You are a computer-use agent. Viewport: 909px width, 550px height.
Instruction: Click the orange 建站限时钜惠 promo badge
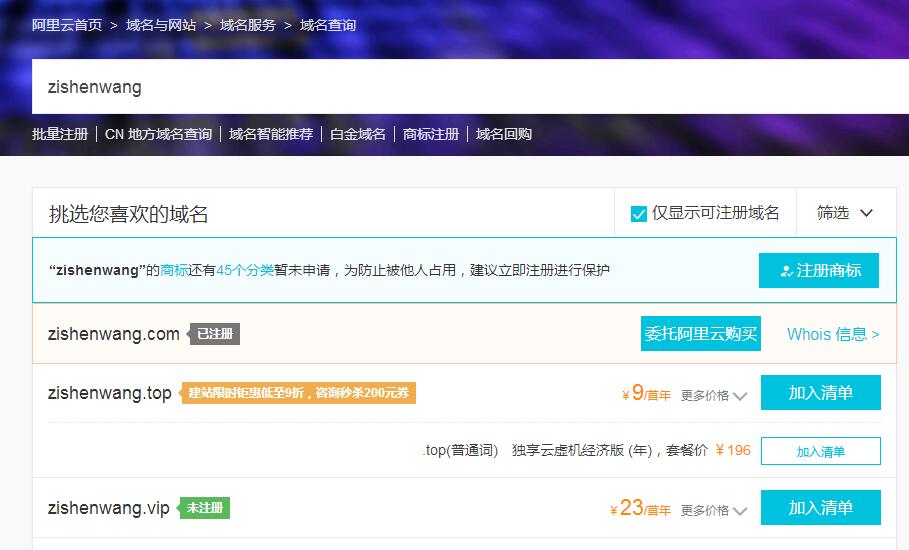pyautogui.click(x=299, y=393)
